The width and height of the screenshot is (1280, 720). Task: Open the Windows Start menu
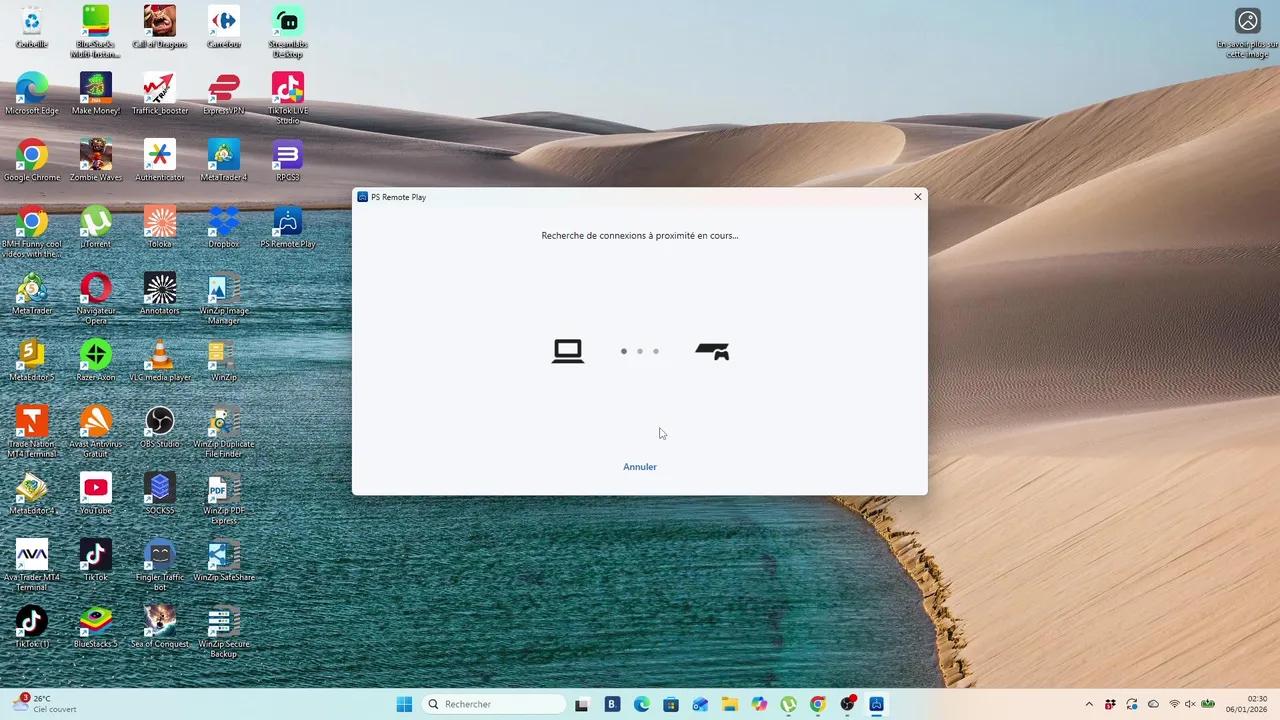(x=404, y=704)
